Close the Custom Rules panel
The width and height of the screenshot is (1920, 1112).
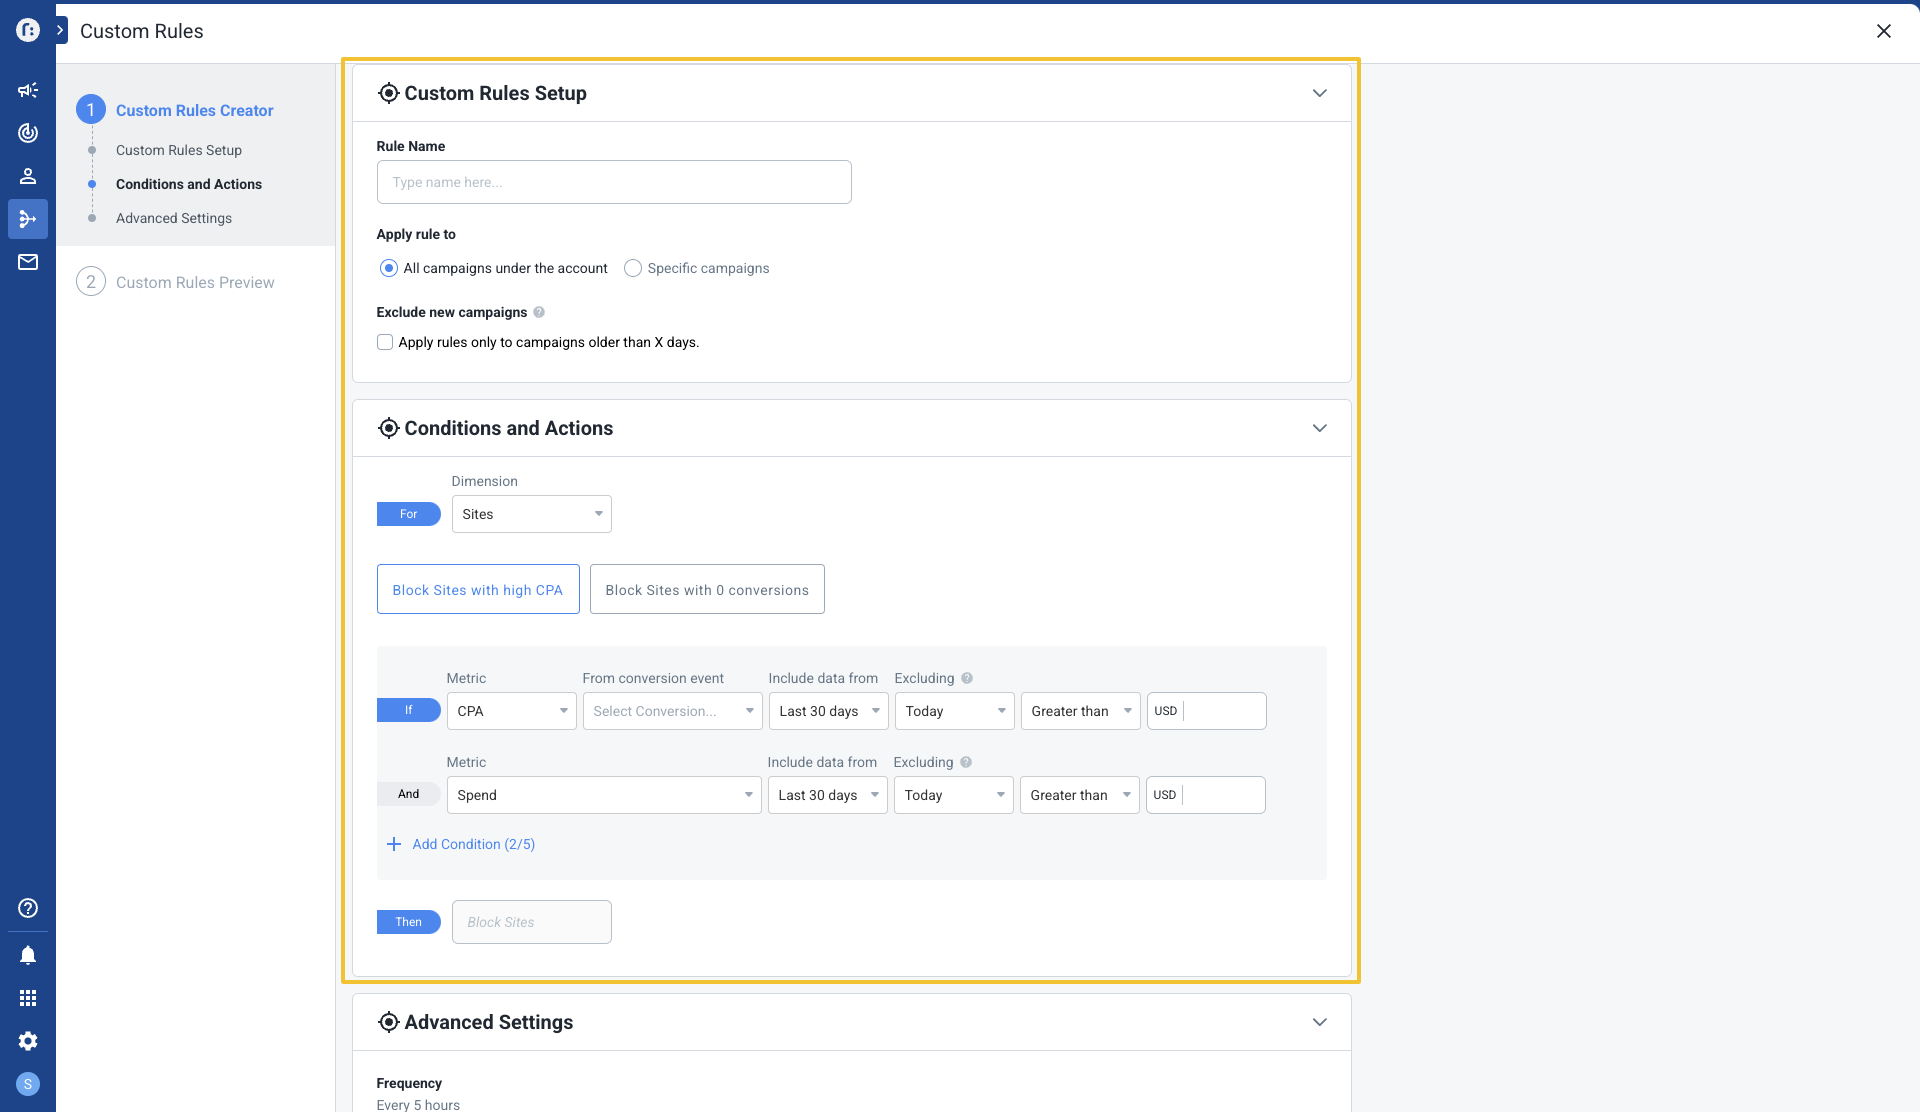[1884, 31]
